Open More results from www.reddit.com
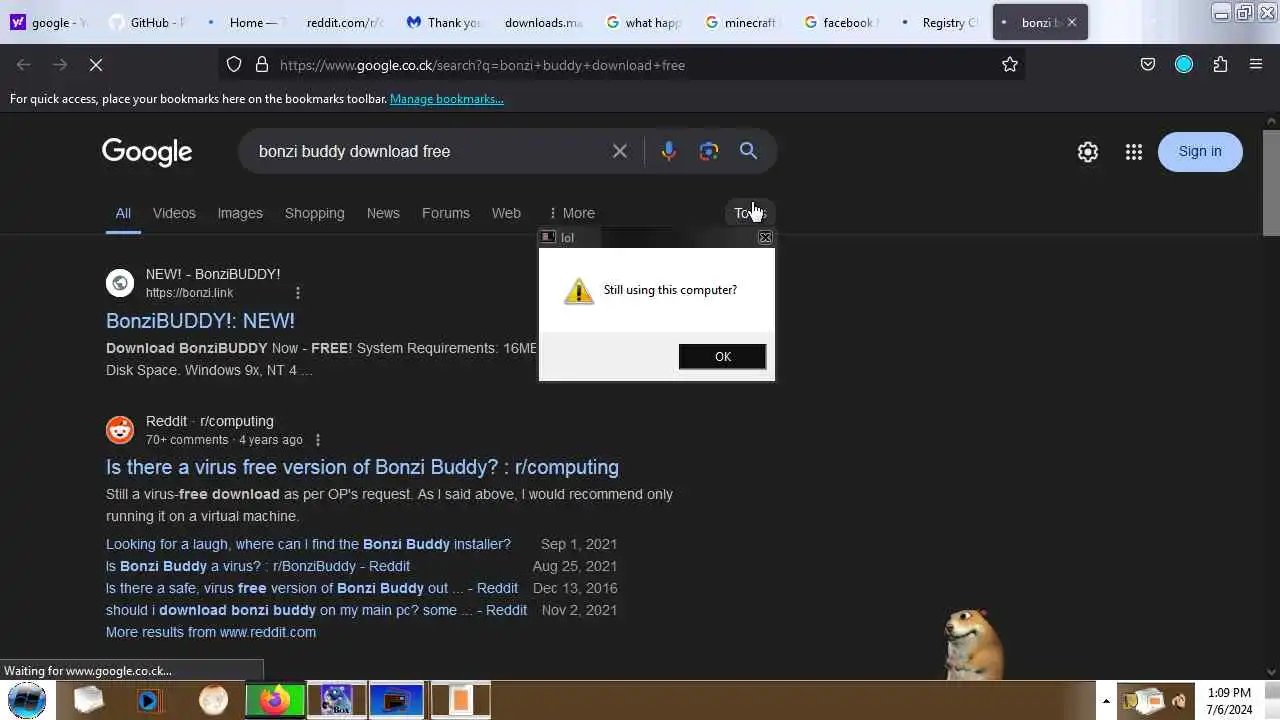1280x720 pixels. point(211,632)
